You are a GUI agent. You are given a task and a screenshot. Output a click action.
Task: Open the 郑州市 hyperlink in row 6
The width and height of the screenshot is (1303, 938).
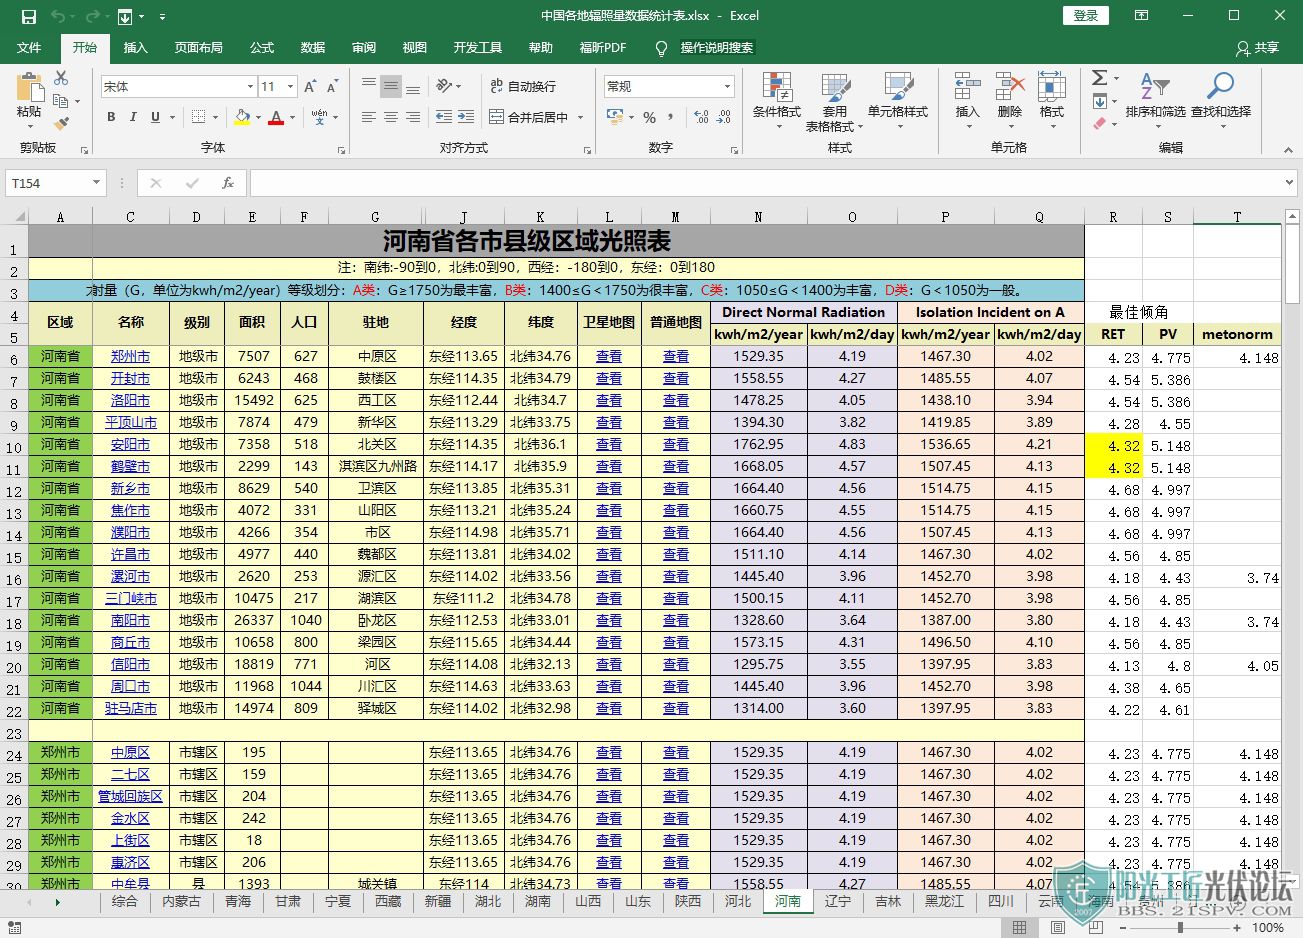click(130, 356)
